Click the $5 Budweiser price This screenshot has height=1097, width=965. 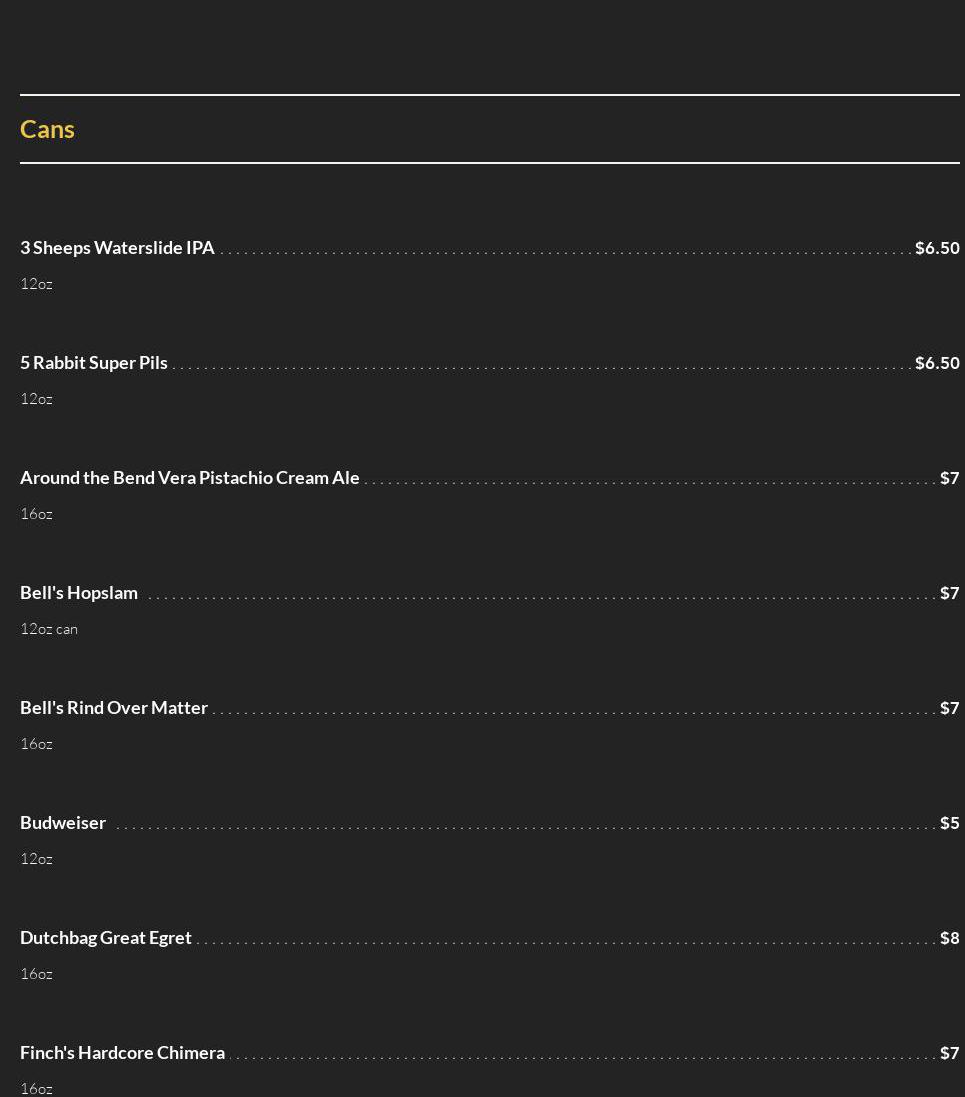pos(950,822)
